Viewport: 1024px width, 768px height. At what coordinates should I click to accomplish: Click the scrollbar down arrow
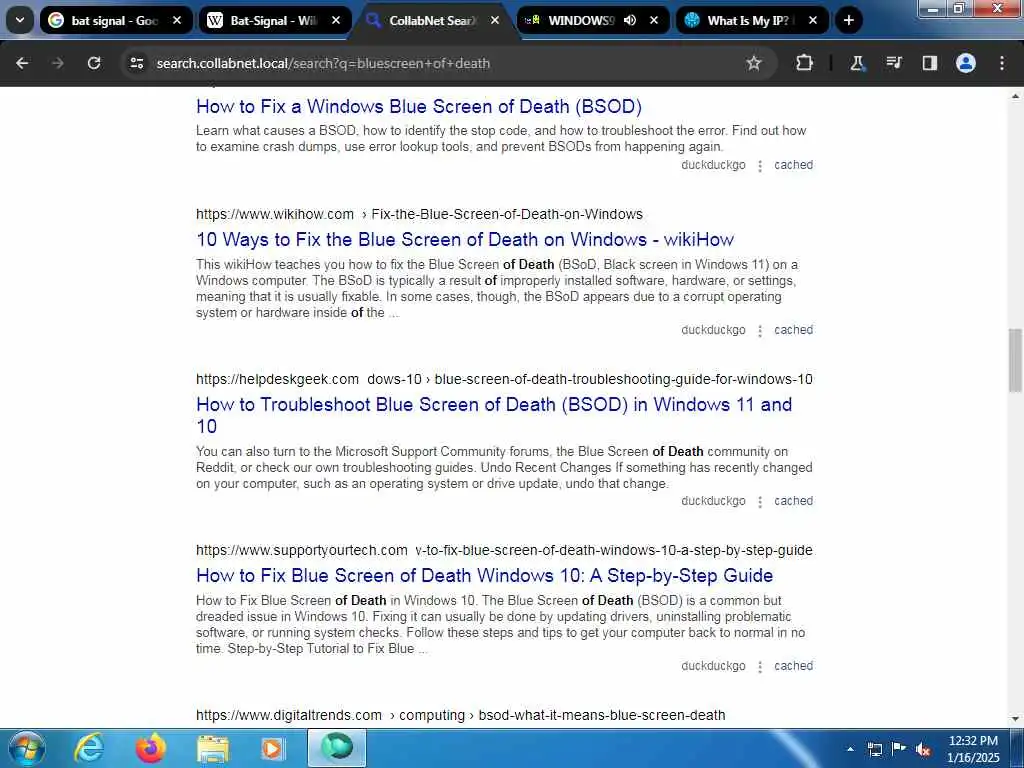click(1015, 719)
